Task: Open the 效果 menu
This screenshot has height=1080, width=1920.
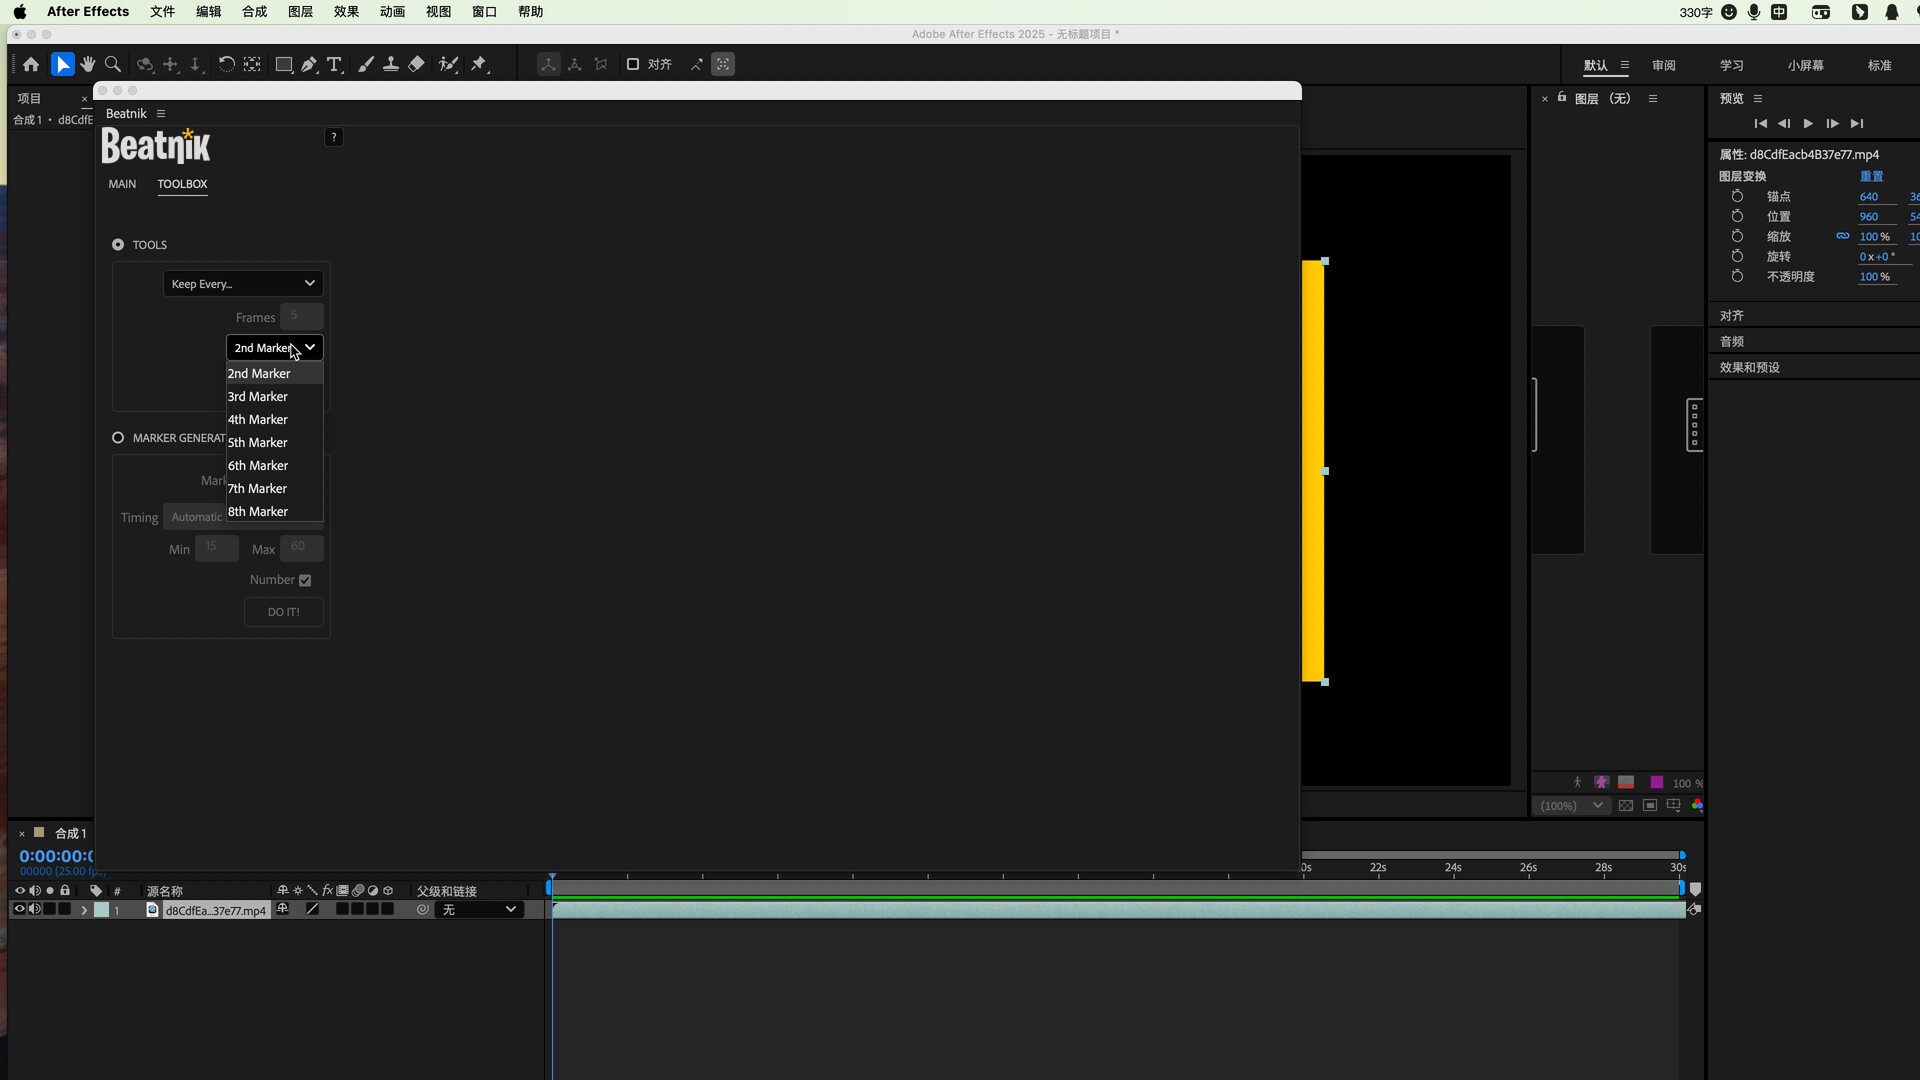Action: pos(346,12)
